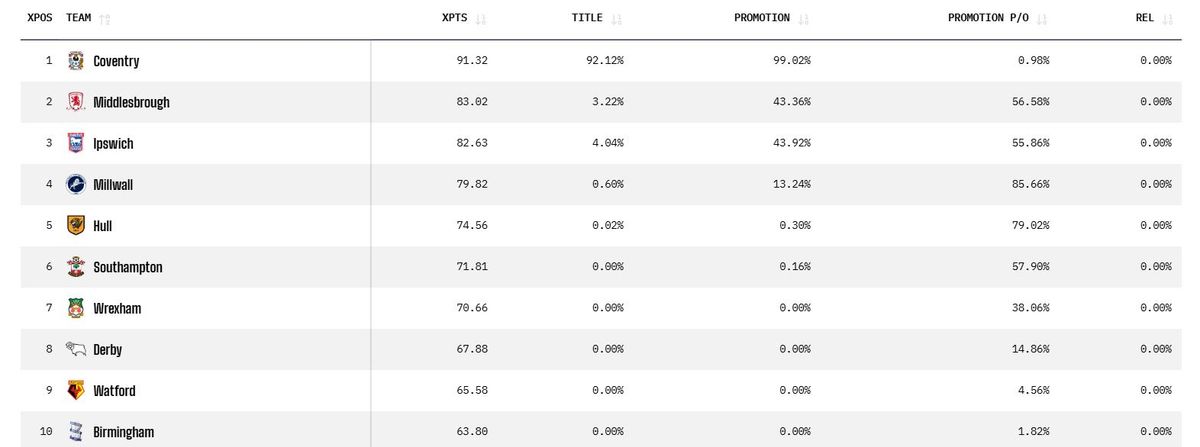Click the Ipswich club crest icon
This screenshot has width=1200, height=447.
pyautogui.click(x=76, y=143)
